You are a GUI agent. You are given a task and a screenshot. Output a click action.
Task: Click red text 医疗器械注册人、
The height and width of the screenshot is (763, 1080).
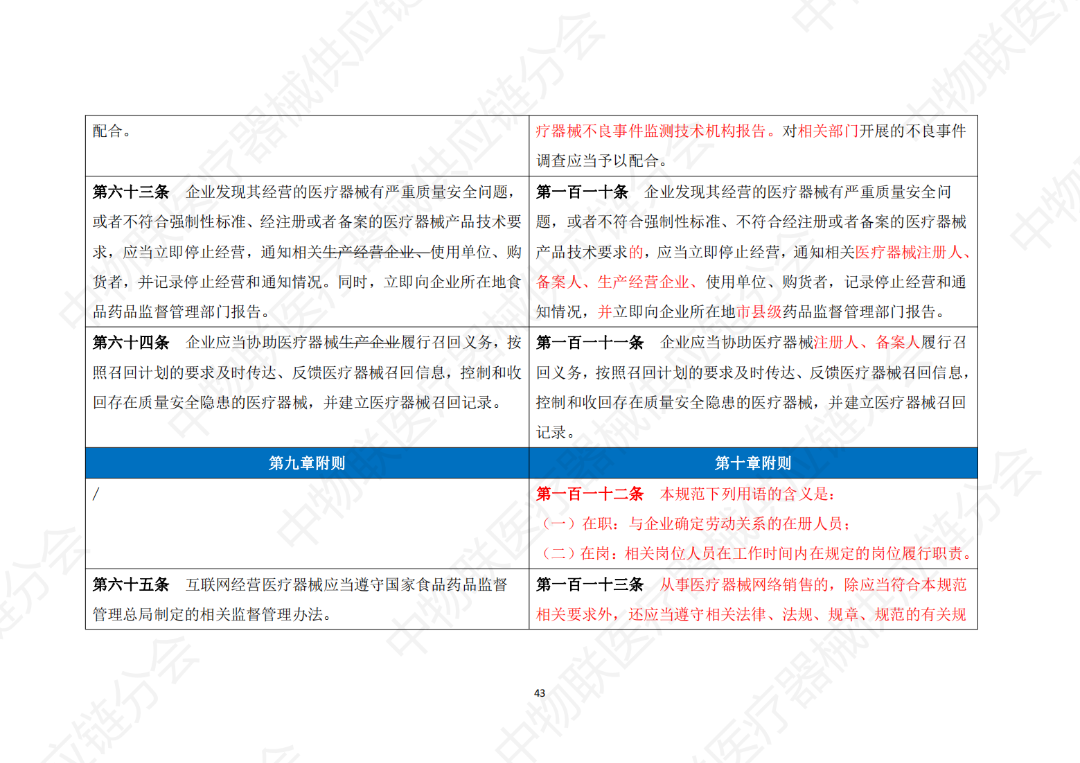912,252
